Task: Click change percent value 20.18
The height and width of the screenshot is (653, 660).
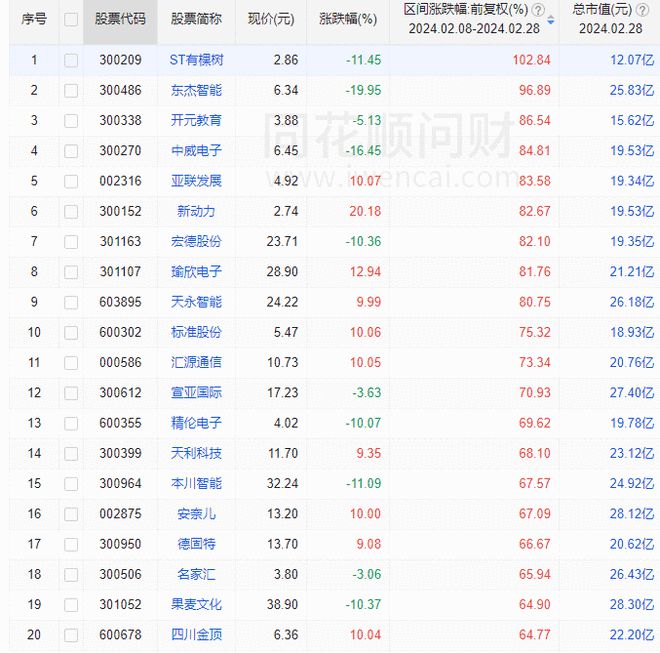Action: (365, 211)
